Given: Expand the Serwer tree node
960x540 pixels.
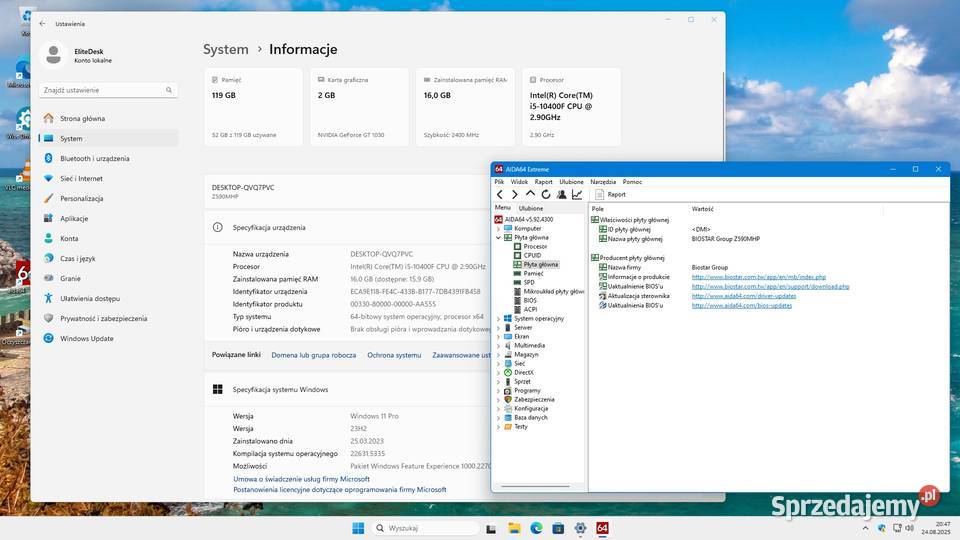Looking at the screenshot, I should click(x=498, y=328).
